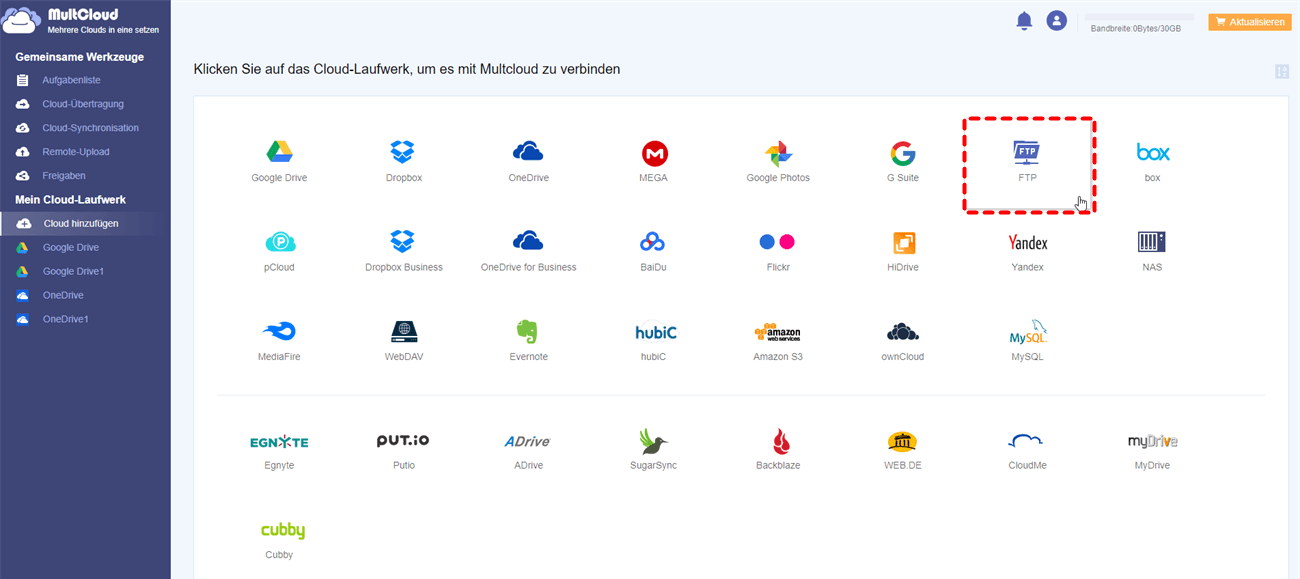The width and height of the screenshot is (1300, 579).
Task: Add Egnyte cloud drive
Action: pyautogui.click(x=279, y=442)
